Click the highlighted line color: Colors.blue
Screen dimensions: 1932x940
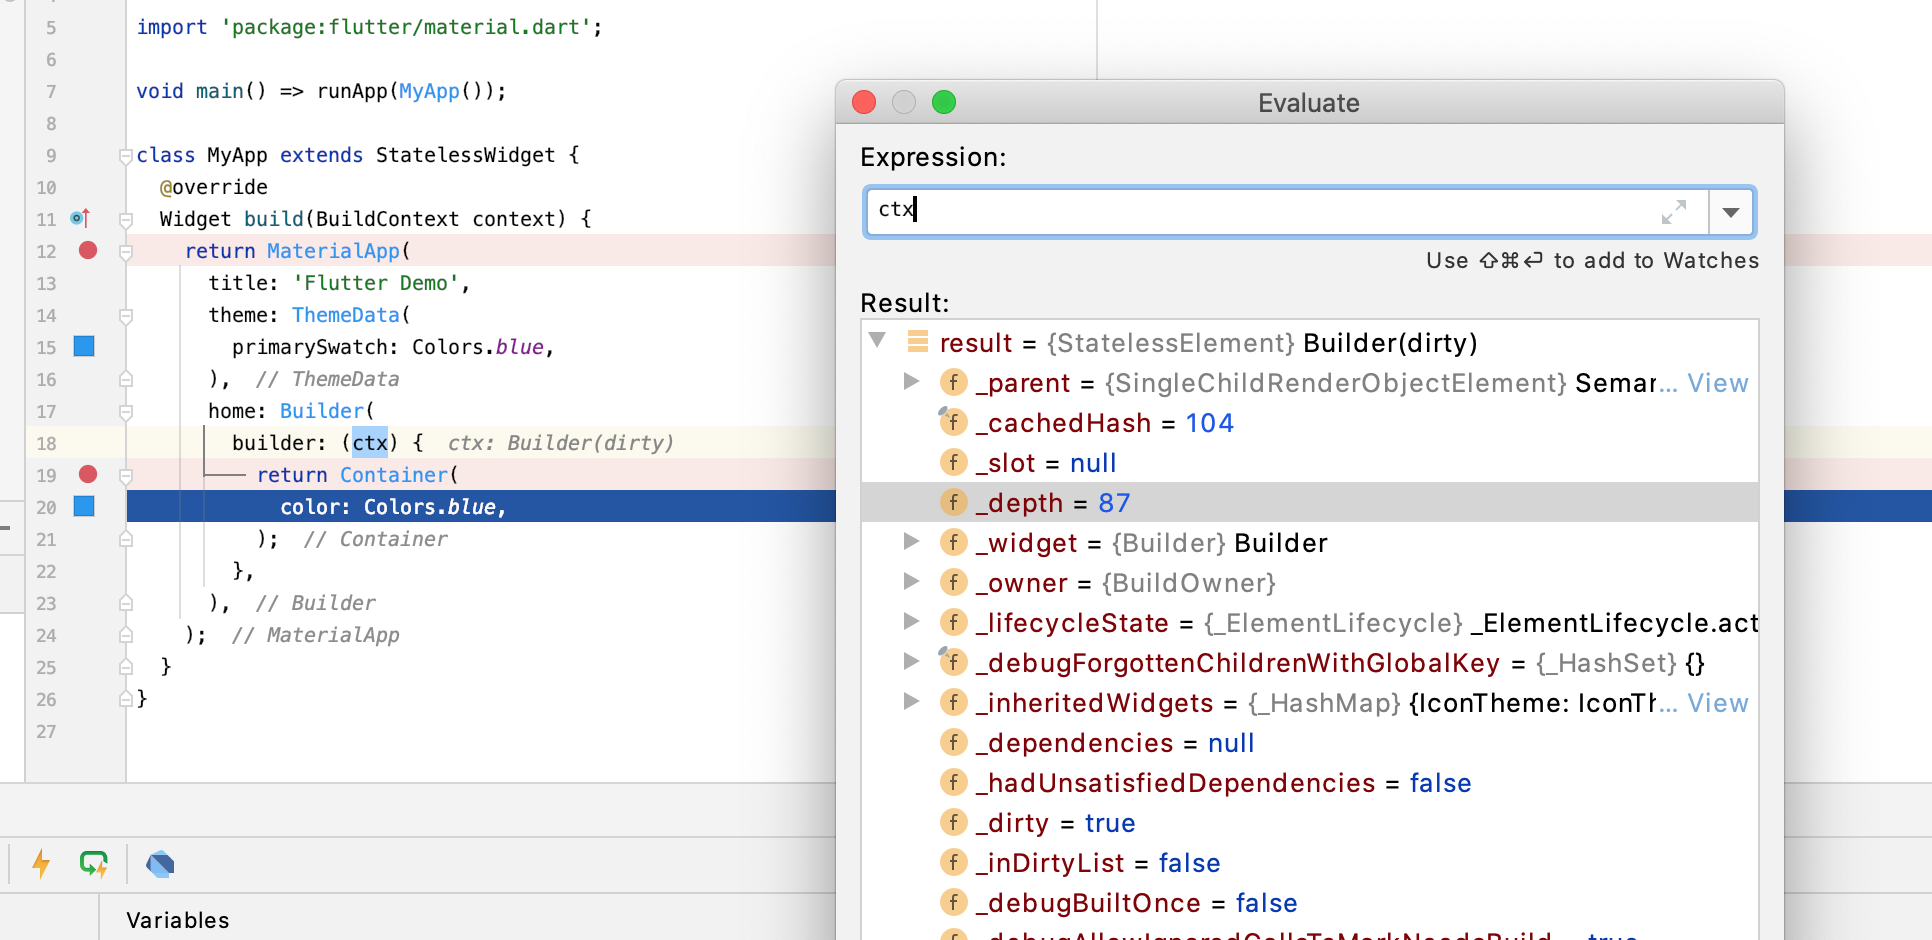tap(394, 507)
